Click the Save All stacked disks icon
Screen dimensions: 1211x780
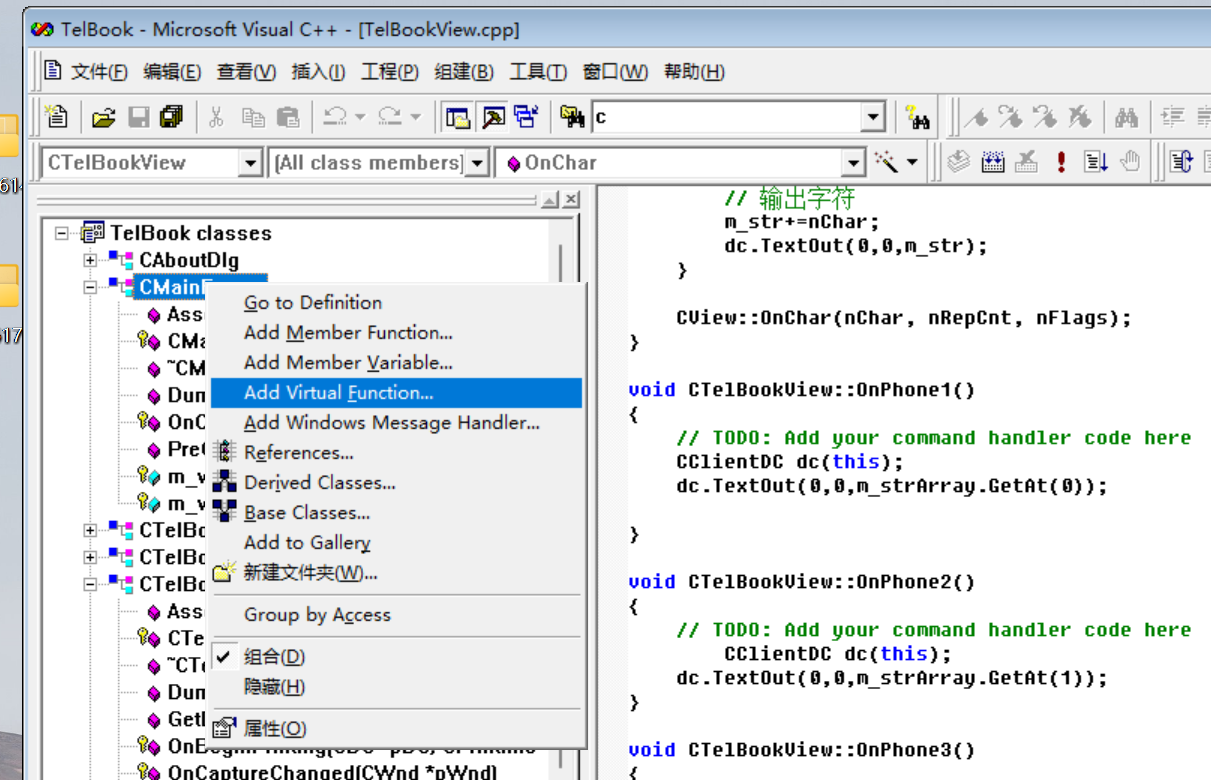[x=171, y=117]
